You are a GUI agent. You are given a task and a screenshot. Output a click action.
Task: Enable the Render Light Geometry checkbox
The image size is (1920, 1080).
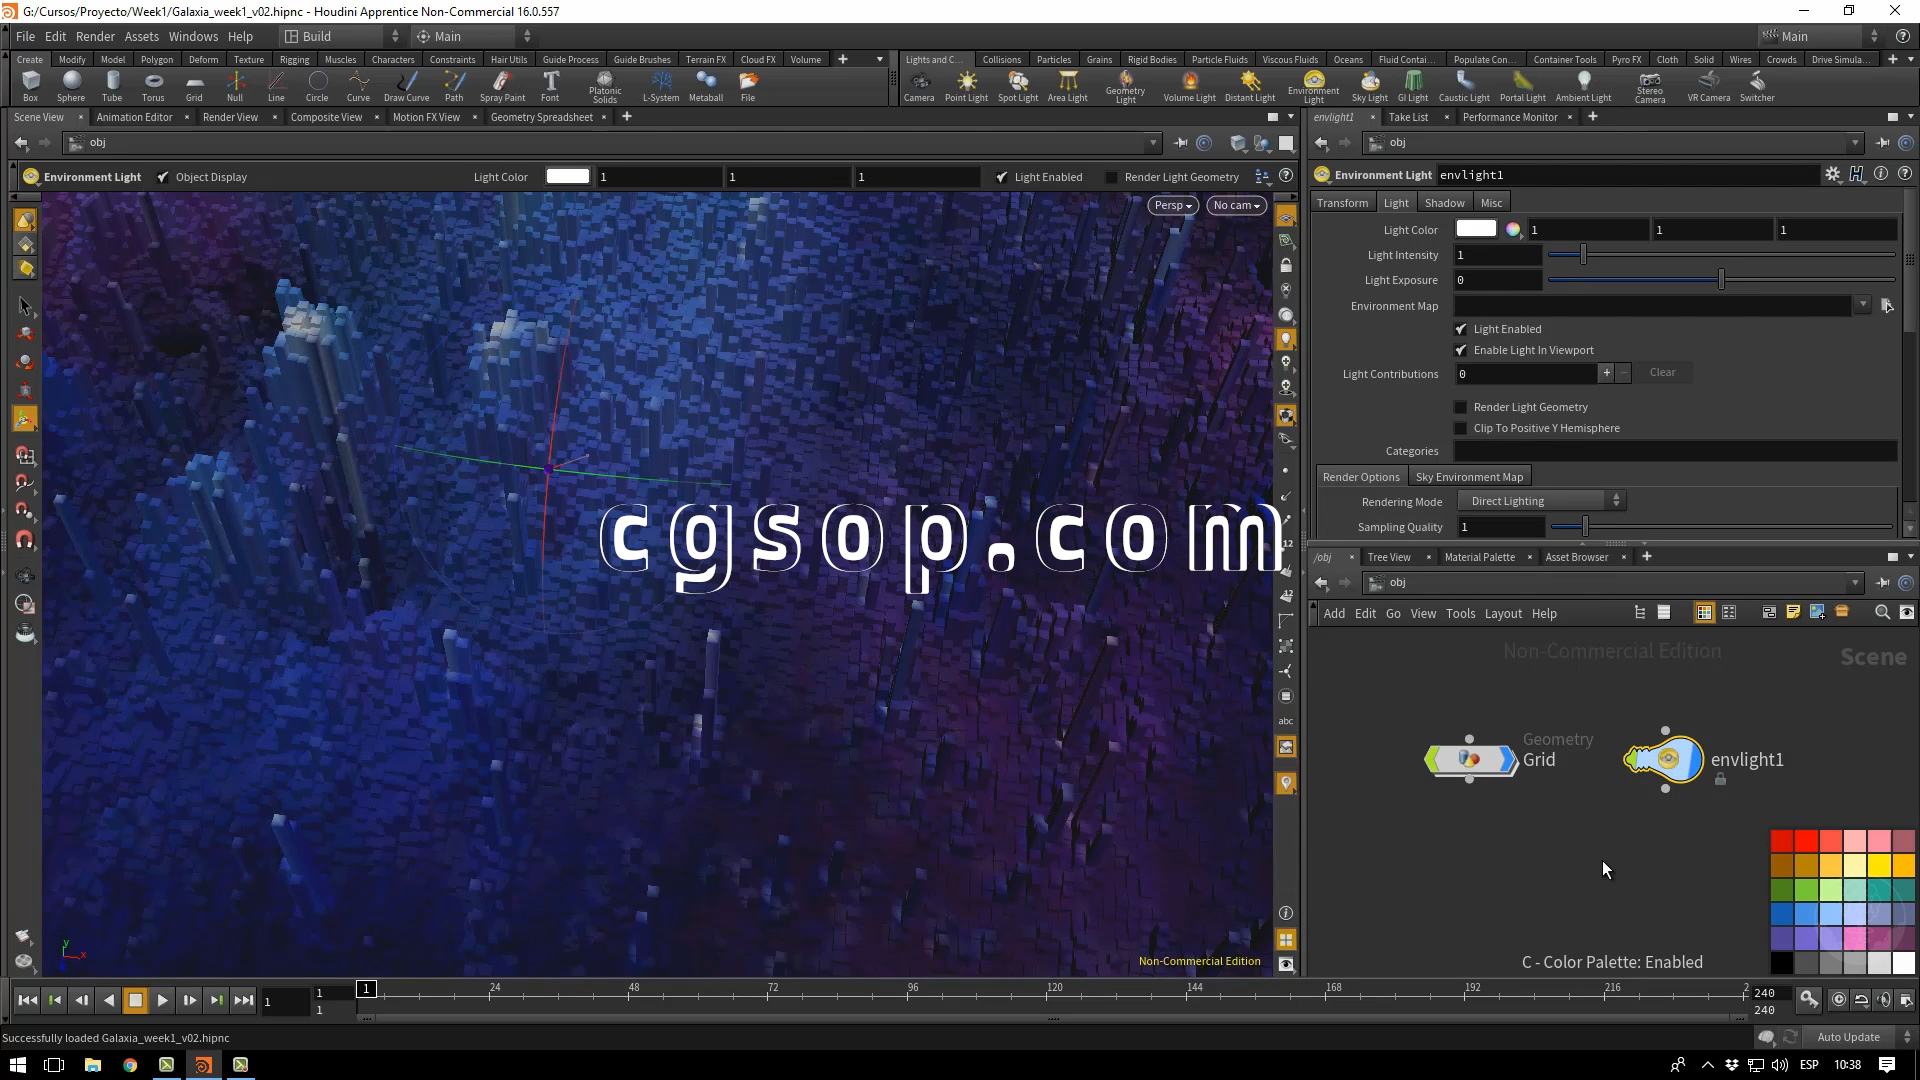pyautogui.click(x=1461, y=407)
